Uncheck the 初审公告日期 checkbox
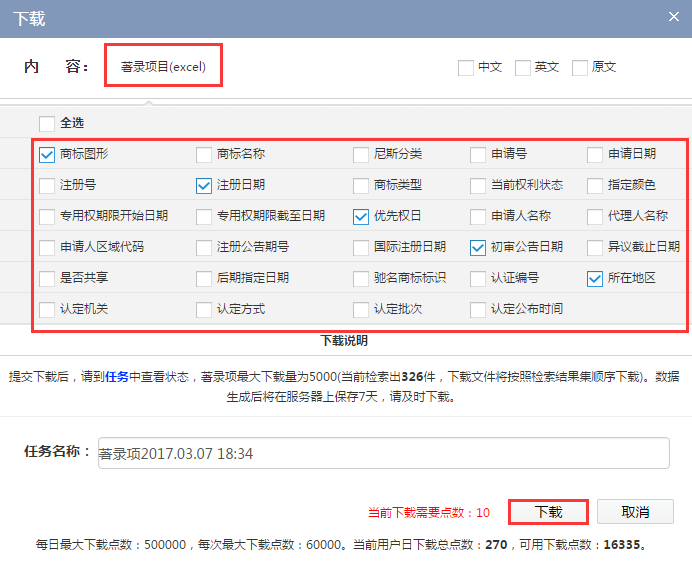Image resolution: width=692 pixels, height=570 pixels. click(x=478, y=247)
